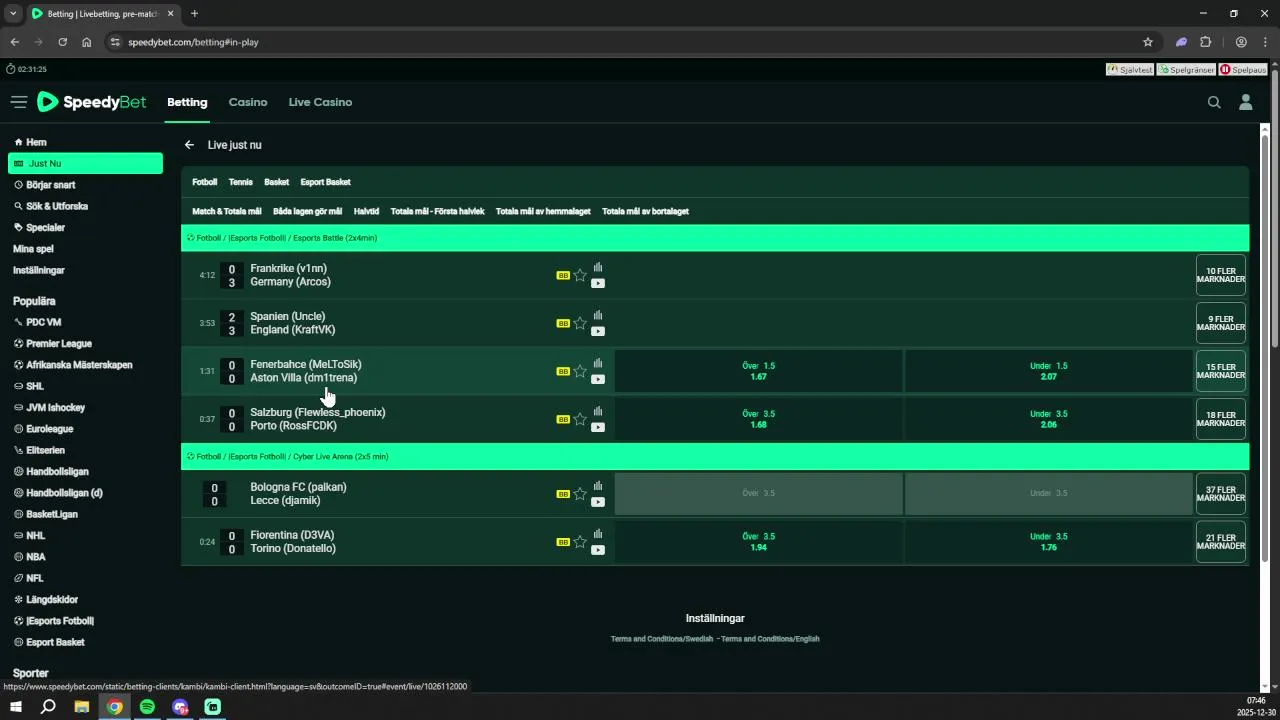This screenshot has height=720, width=1280.
Task: Switch to the Casino tab
Action: (248, 102)
